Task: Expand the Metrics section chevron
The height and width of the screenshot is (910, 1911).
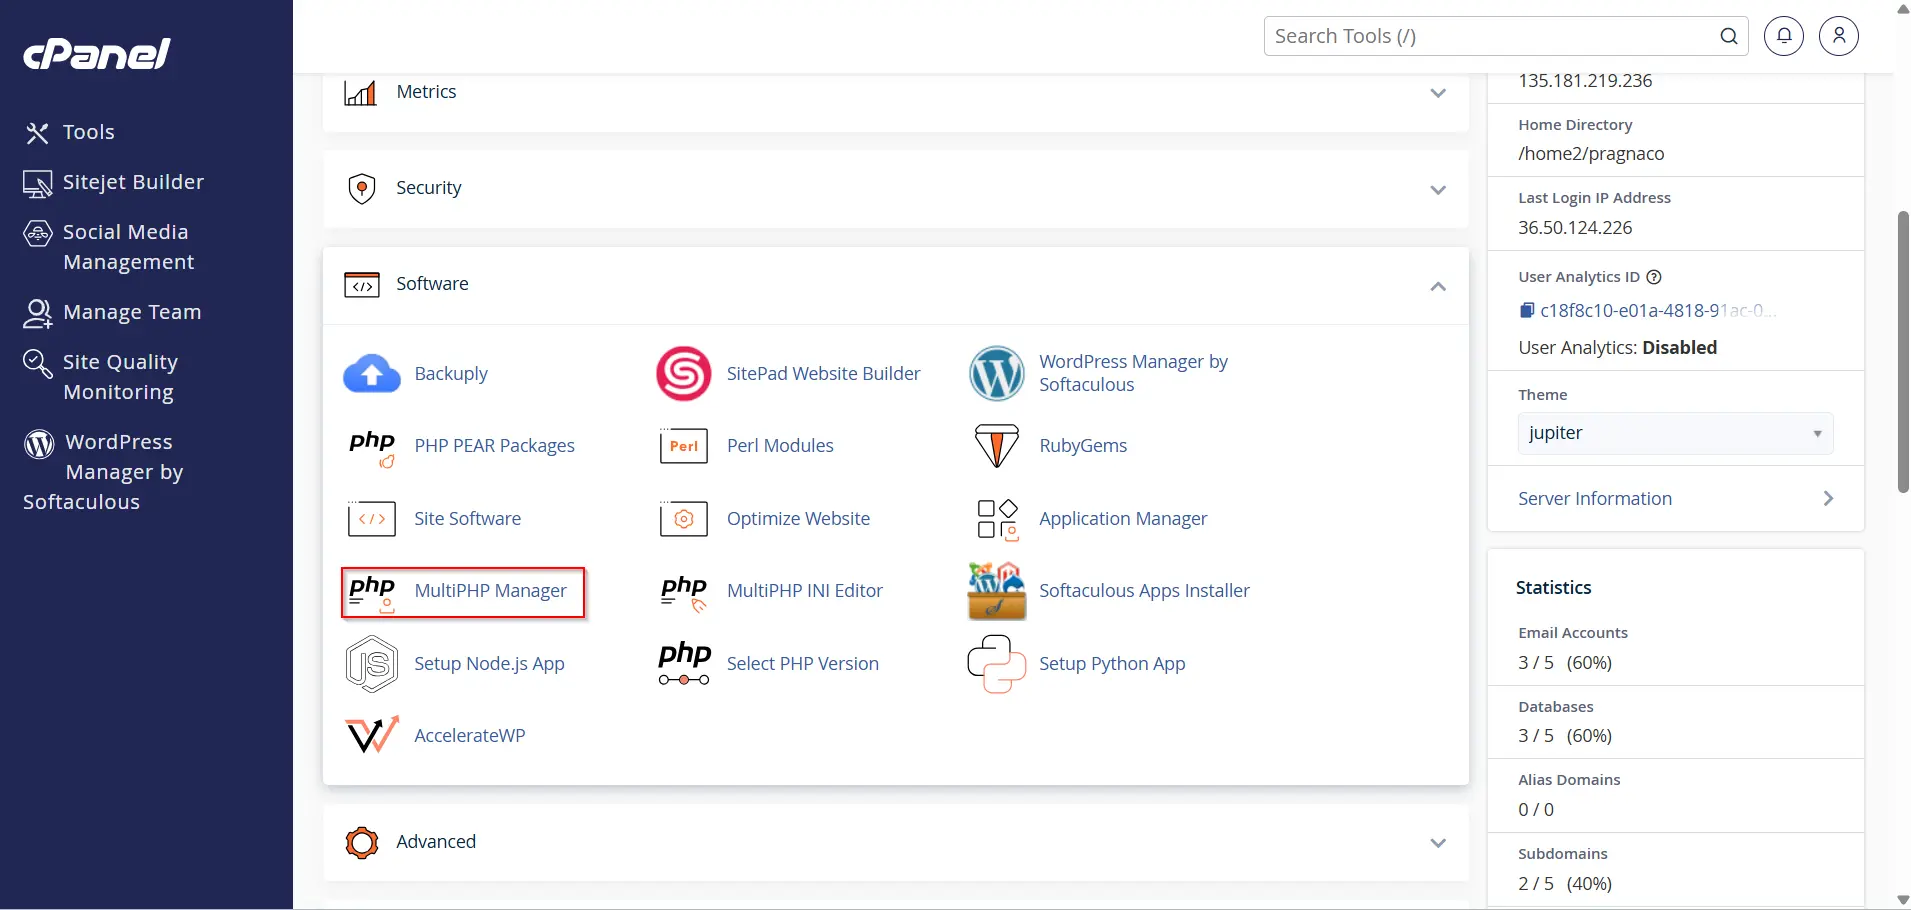Action: 1438,93
